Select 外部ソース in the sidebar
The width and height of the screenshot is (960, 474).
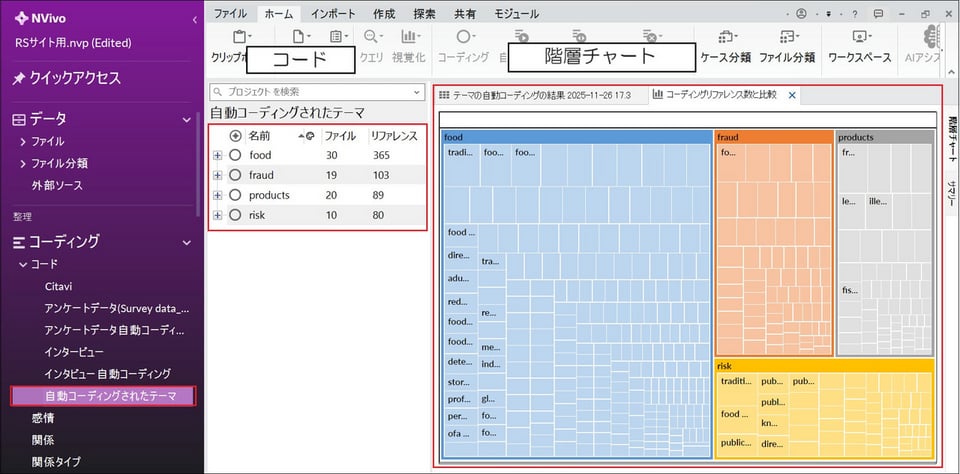57,185
